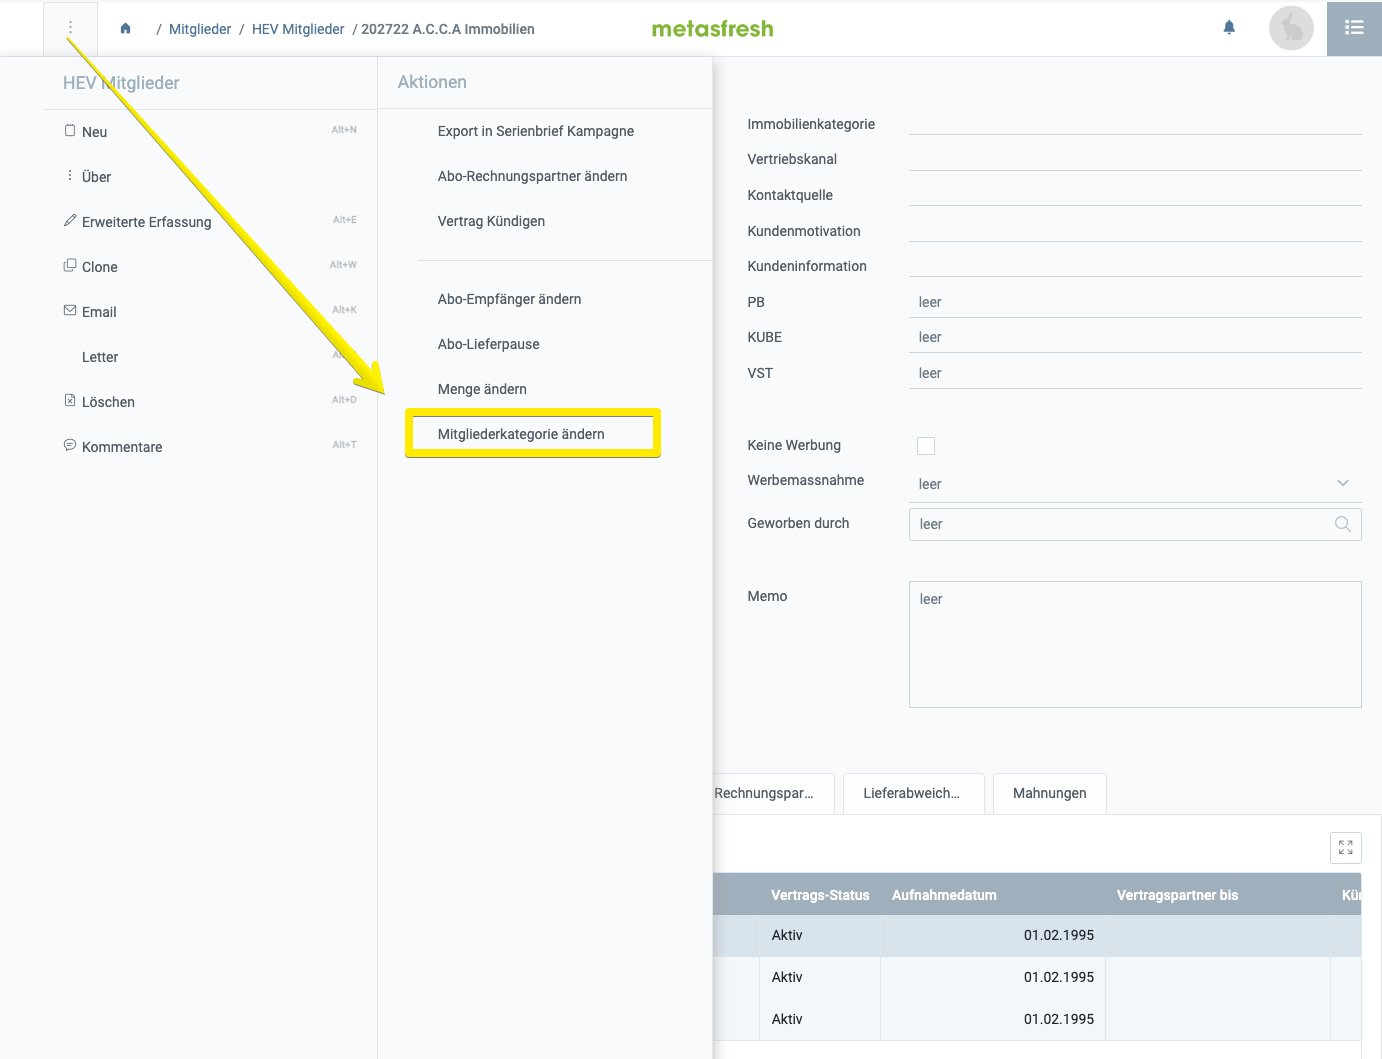The height and width of the screenshot is (1059, 1382).
Task: Toggle Keine Werbung checkbox
Action: [x=926, y=446]
